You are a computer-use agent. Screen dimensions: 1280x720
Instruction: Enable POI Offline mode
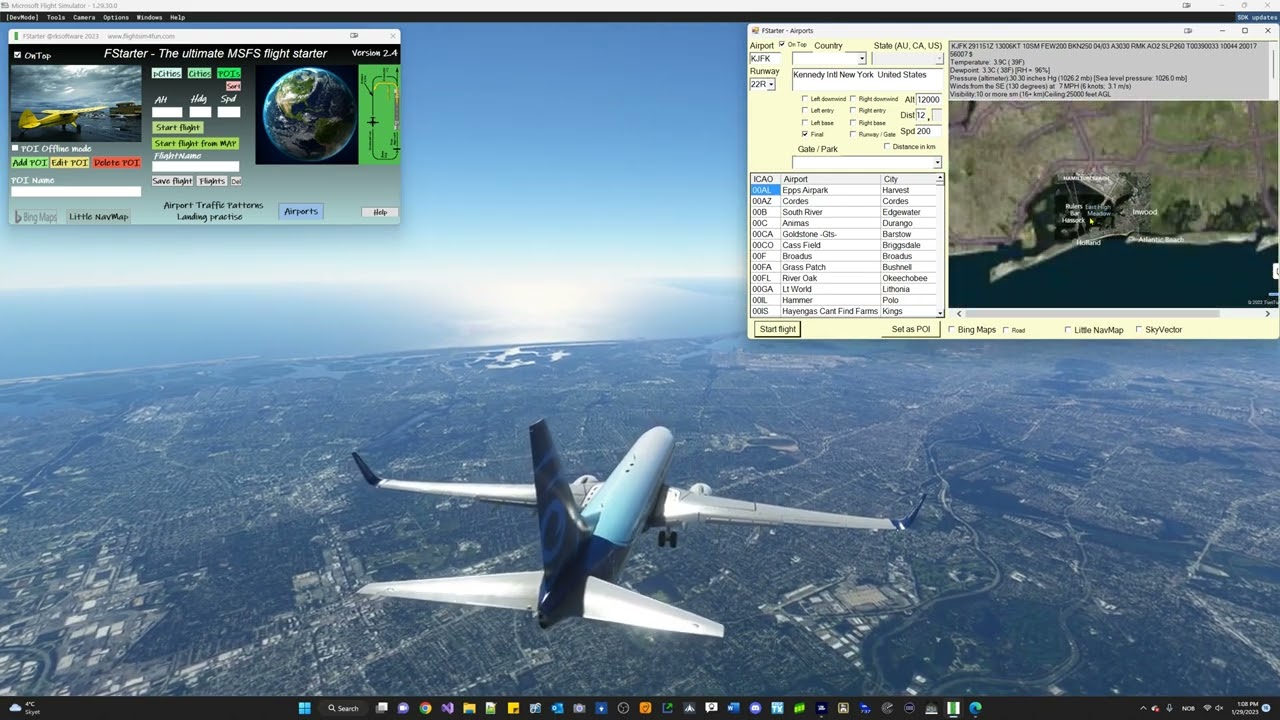pos(15,148)
